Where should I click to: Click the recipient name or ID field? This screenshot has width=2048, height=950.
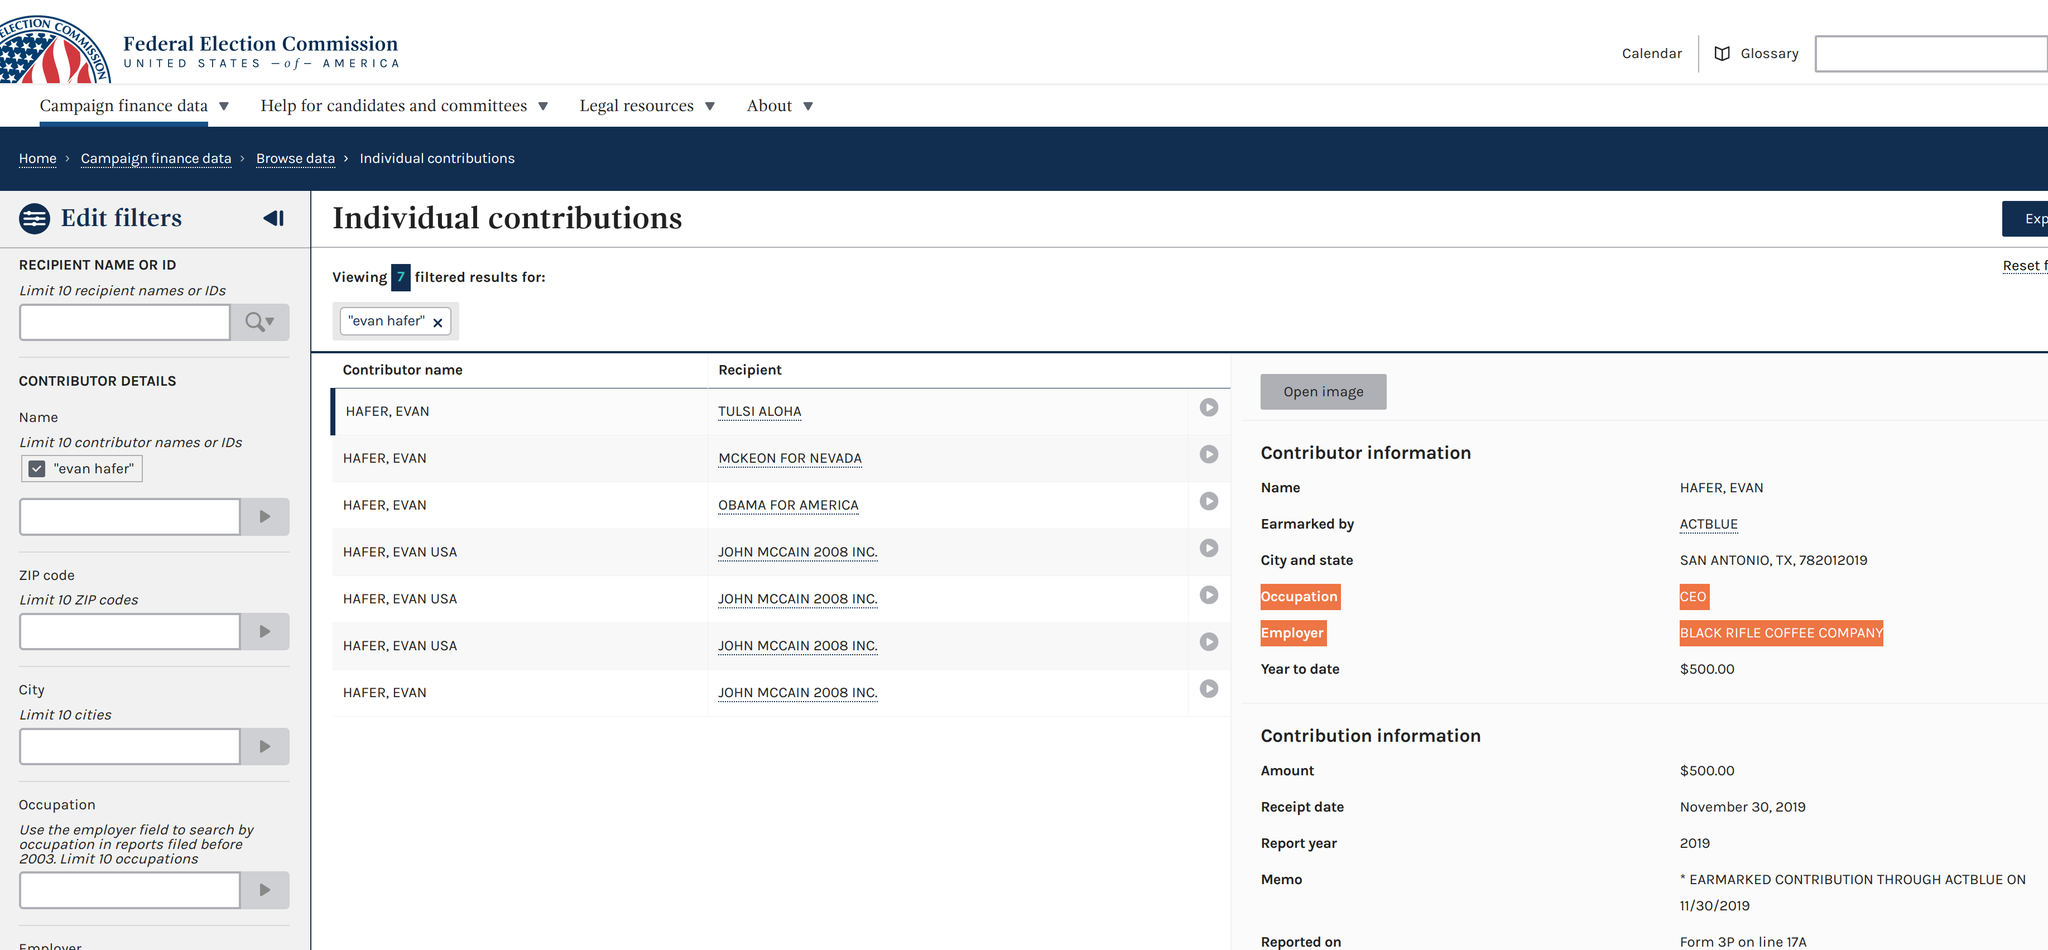tap(125, 322)
